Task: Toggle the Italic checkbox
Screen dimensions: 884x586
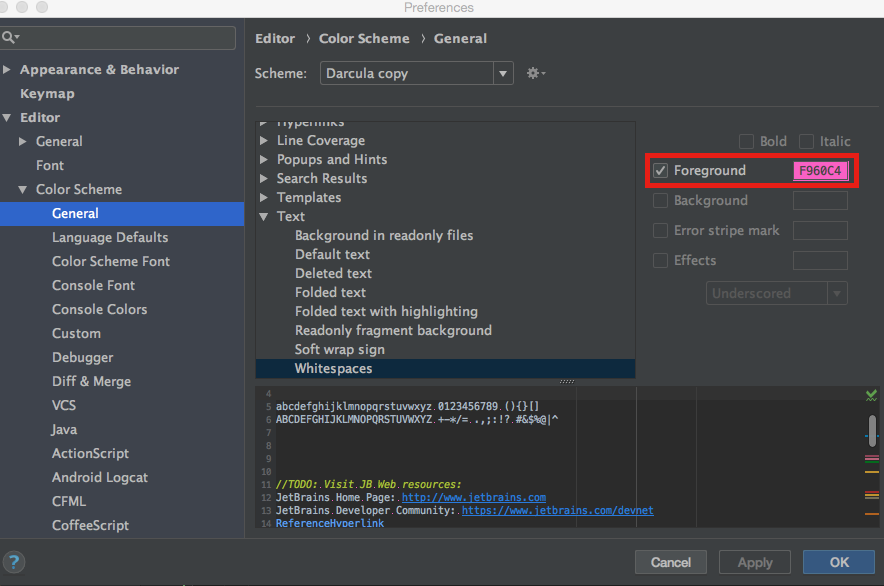Action: (807, 141)
